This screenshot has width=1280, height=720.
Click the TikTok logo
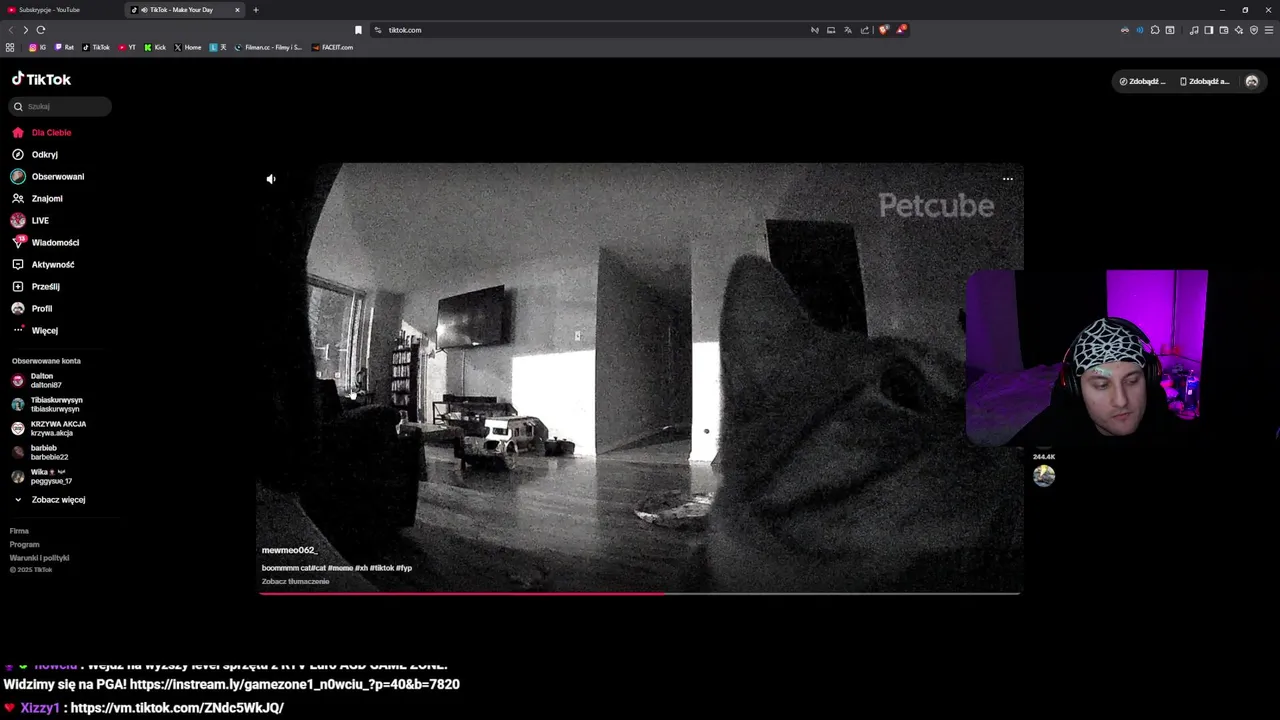coord(41,79)
